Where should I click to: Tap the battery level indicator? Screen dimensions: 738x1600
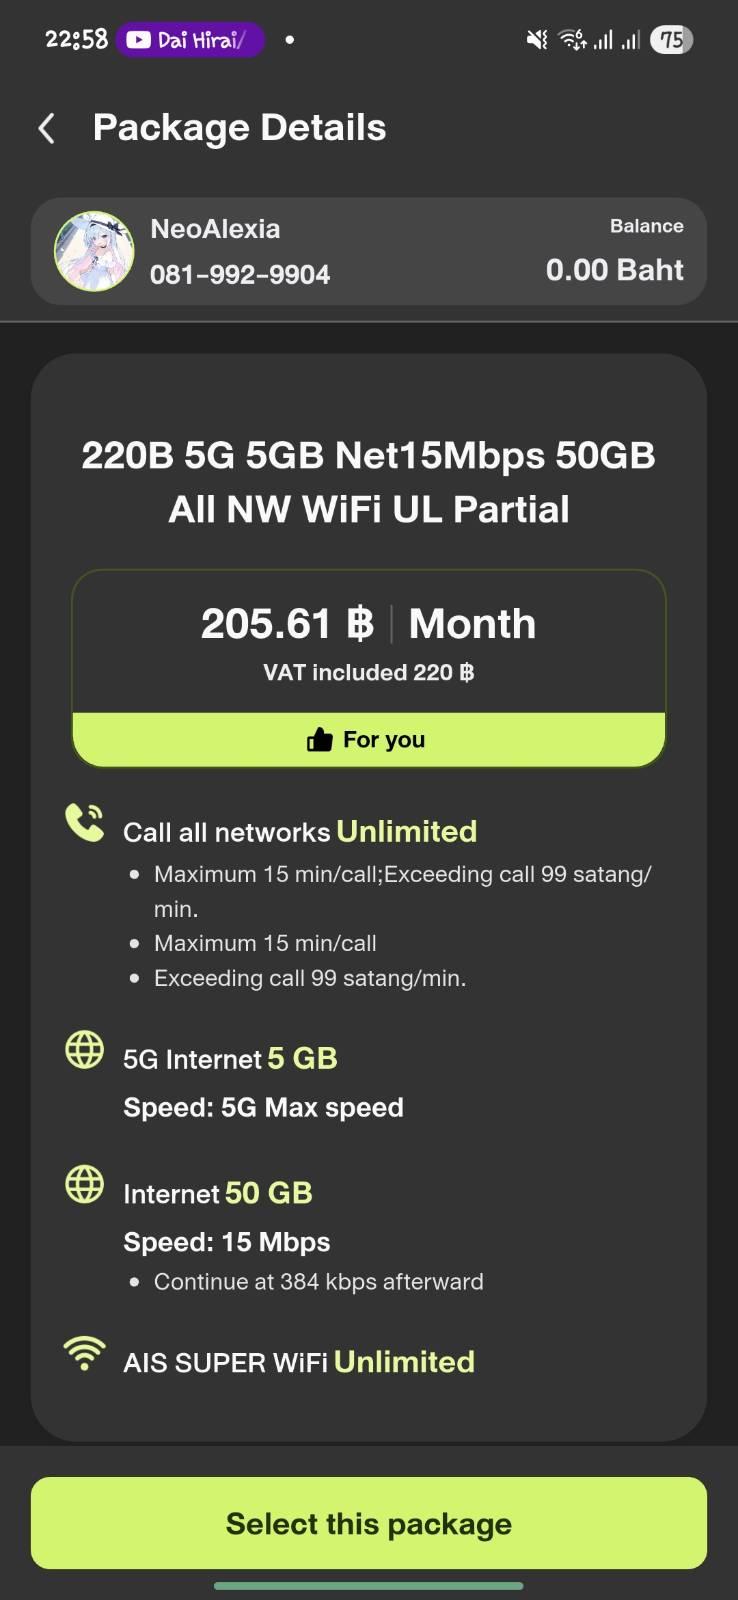671,40
